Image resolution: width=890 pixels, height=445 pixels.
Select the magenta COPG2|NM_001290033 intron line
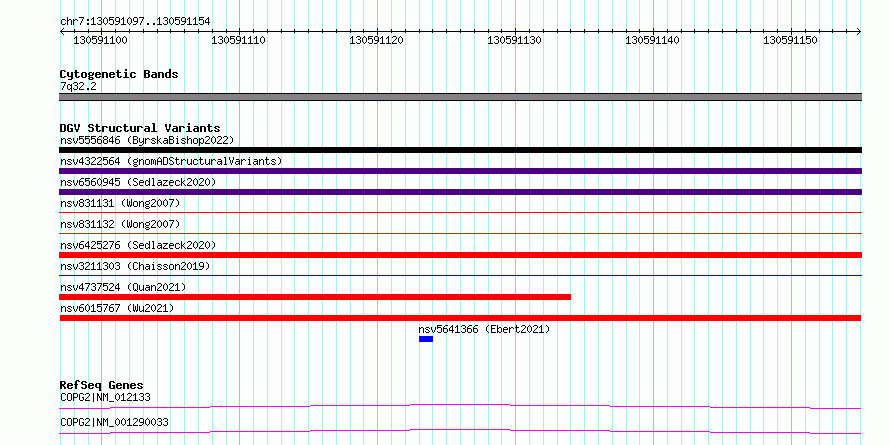tap(460, 432)
